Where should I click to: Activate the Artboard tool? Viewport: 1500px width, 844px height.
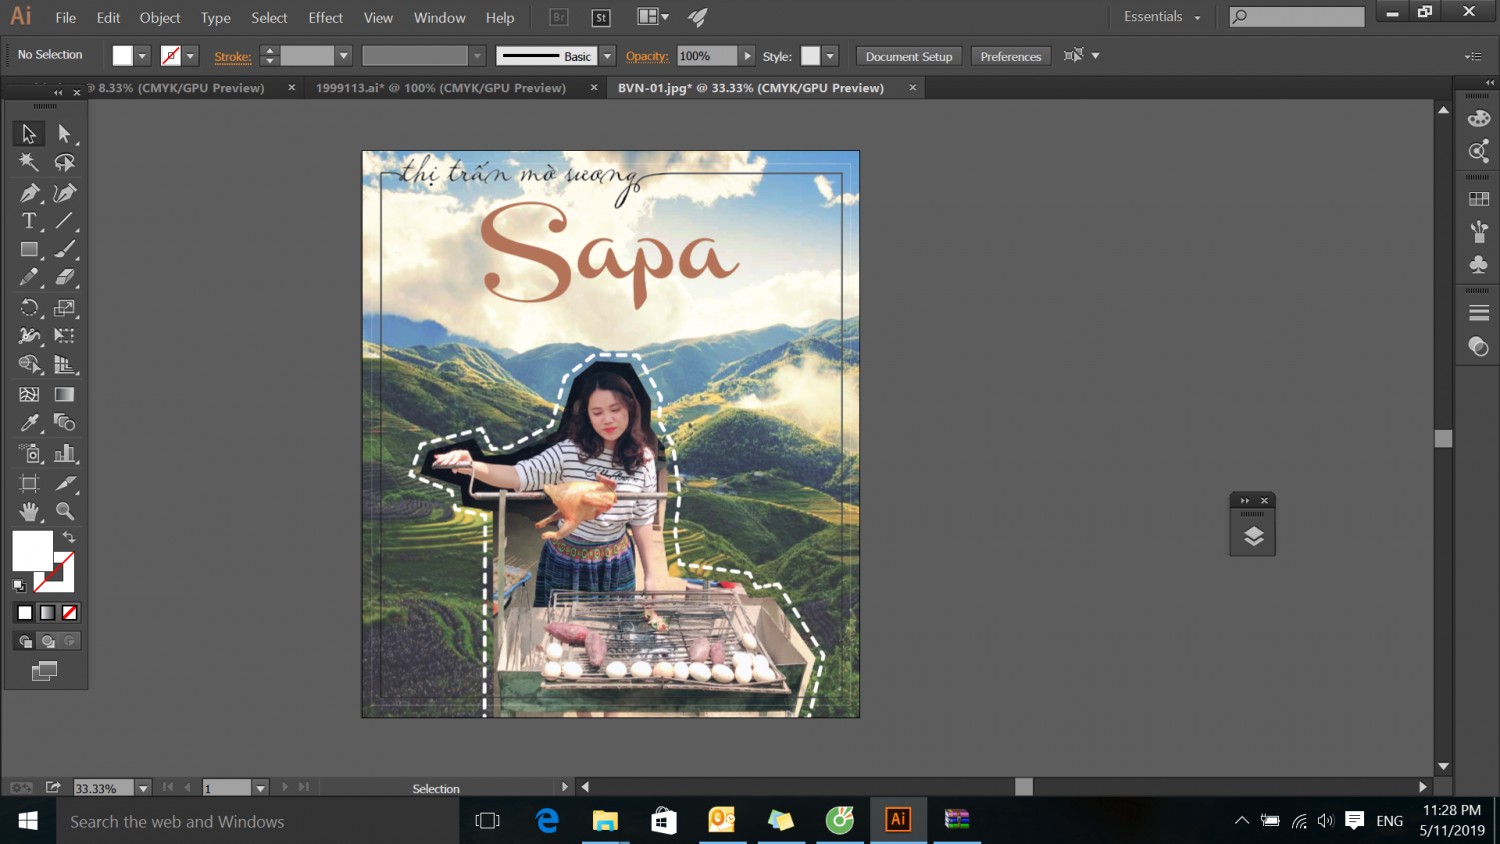[29, 483]
